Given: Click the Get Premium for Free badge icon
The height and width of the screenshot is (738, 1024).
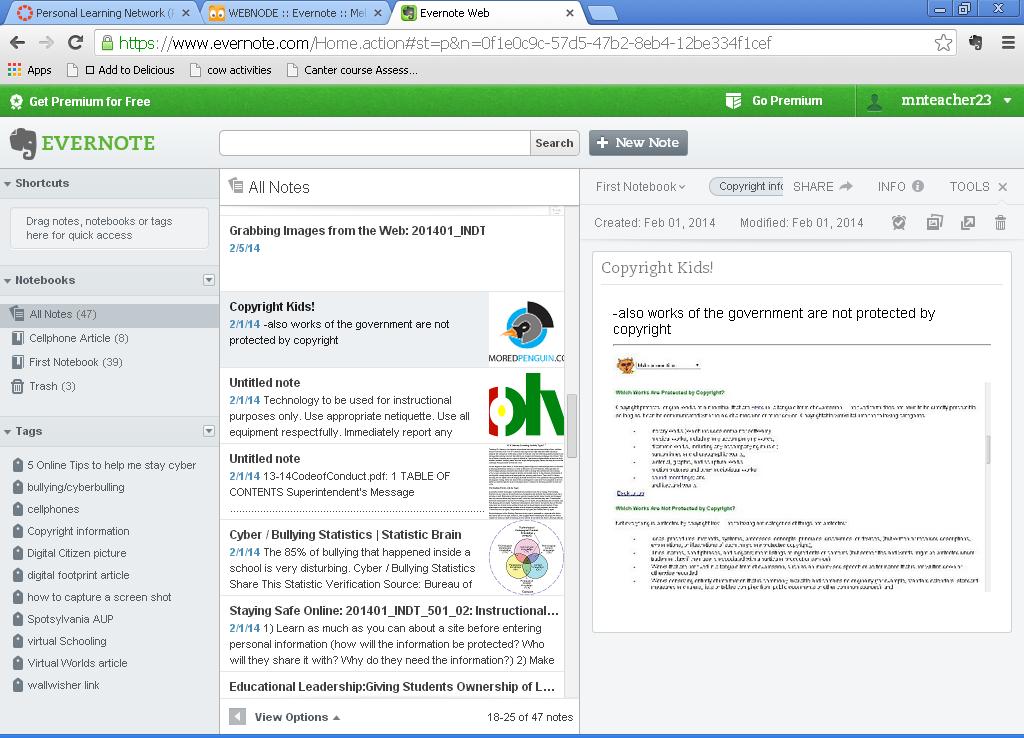Looking at the screenshot, I should click(16, 102).
